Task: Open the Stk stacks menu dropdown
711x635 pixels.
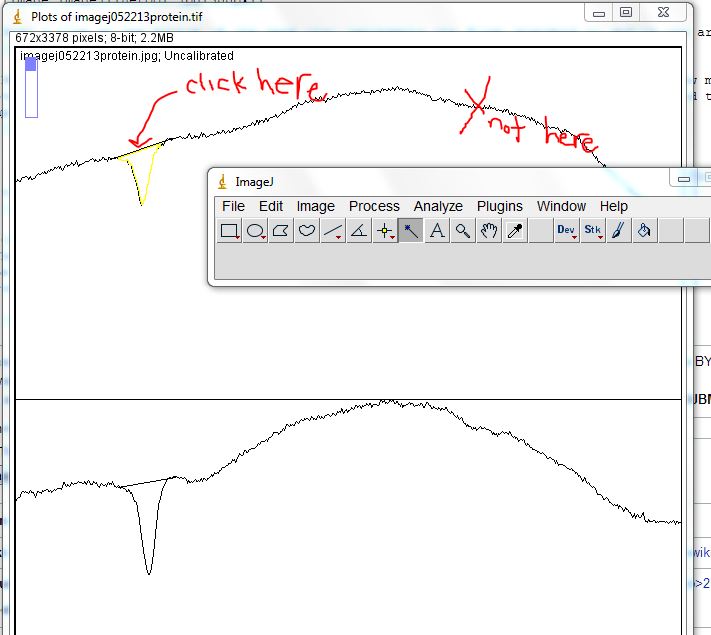Action: pyautogui.click(x=593, y=231)
